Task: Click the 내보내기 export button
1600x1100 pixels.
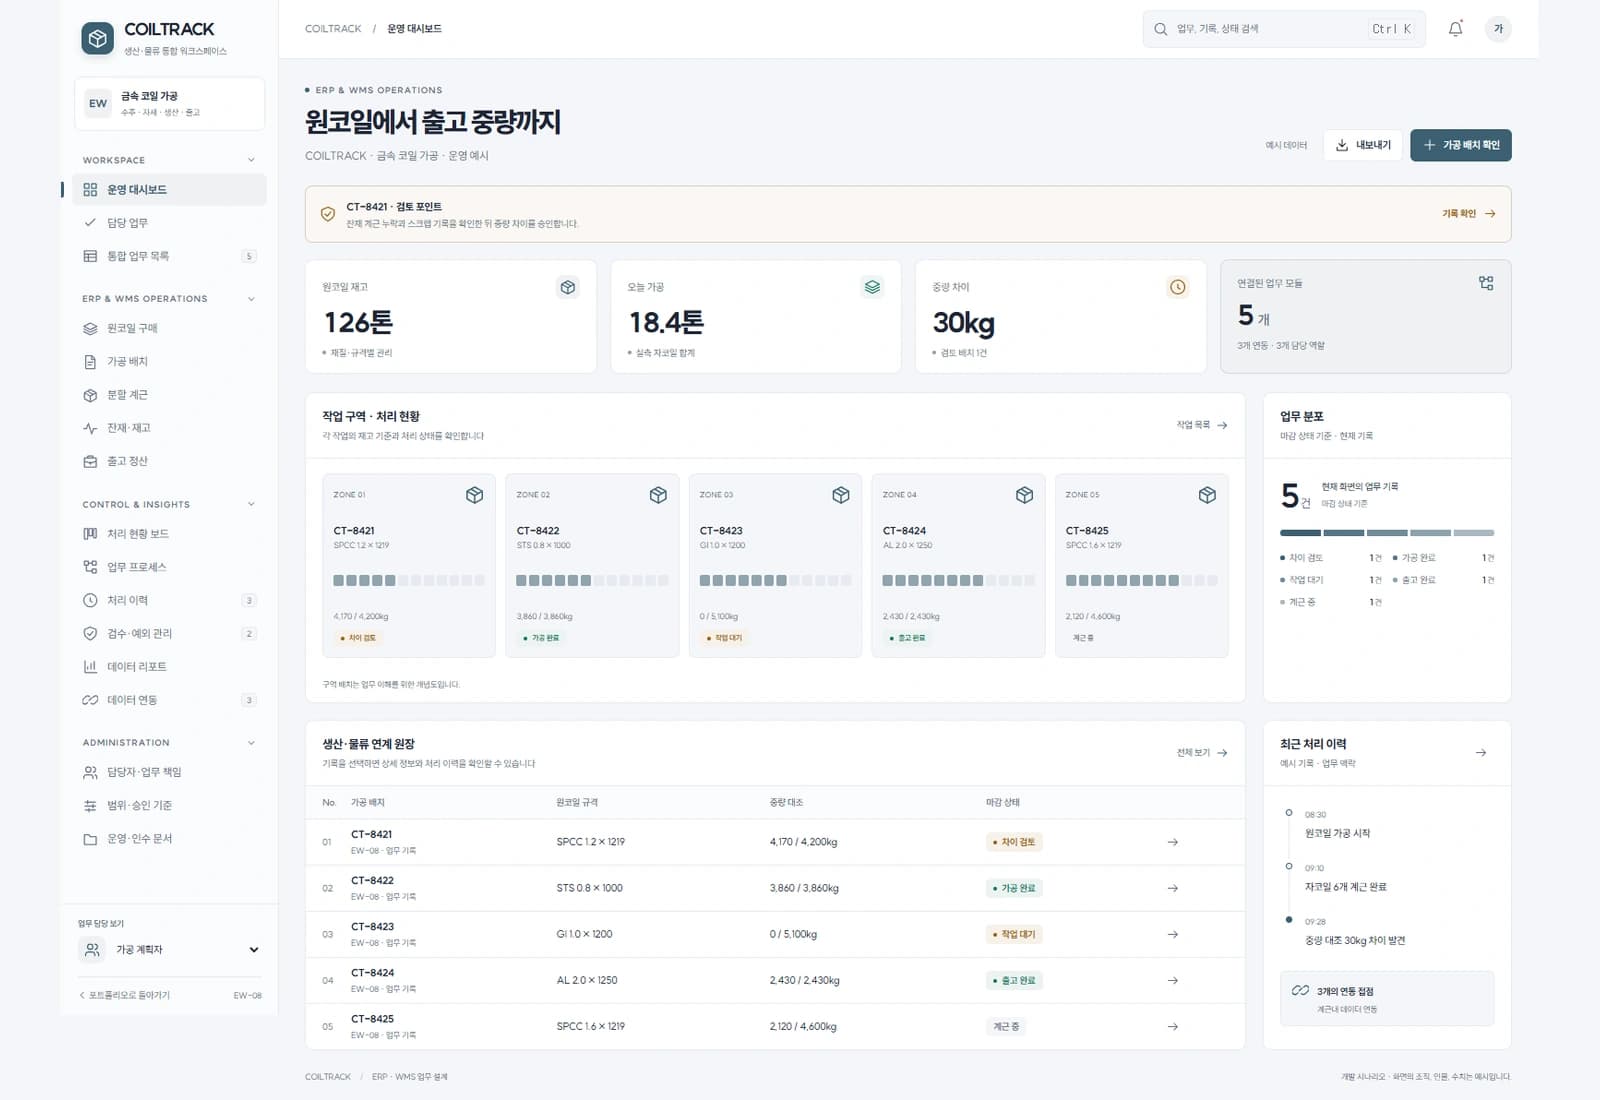Action: coord(1363,145)
